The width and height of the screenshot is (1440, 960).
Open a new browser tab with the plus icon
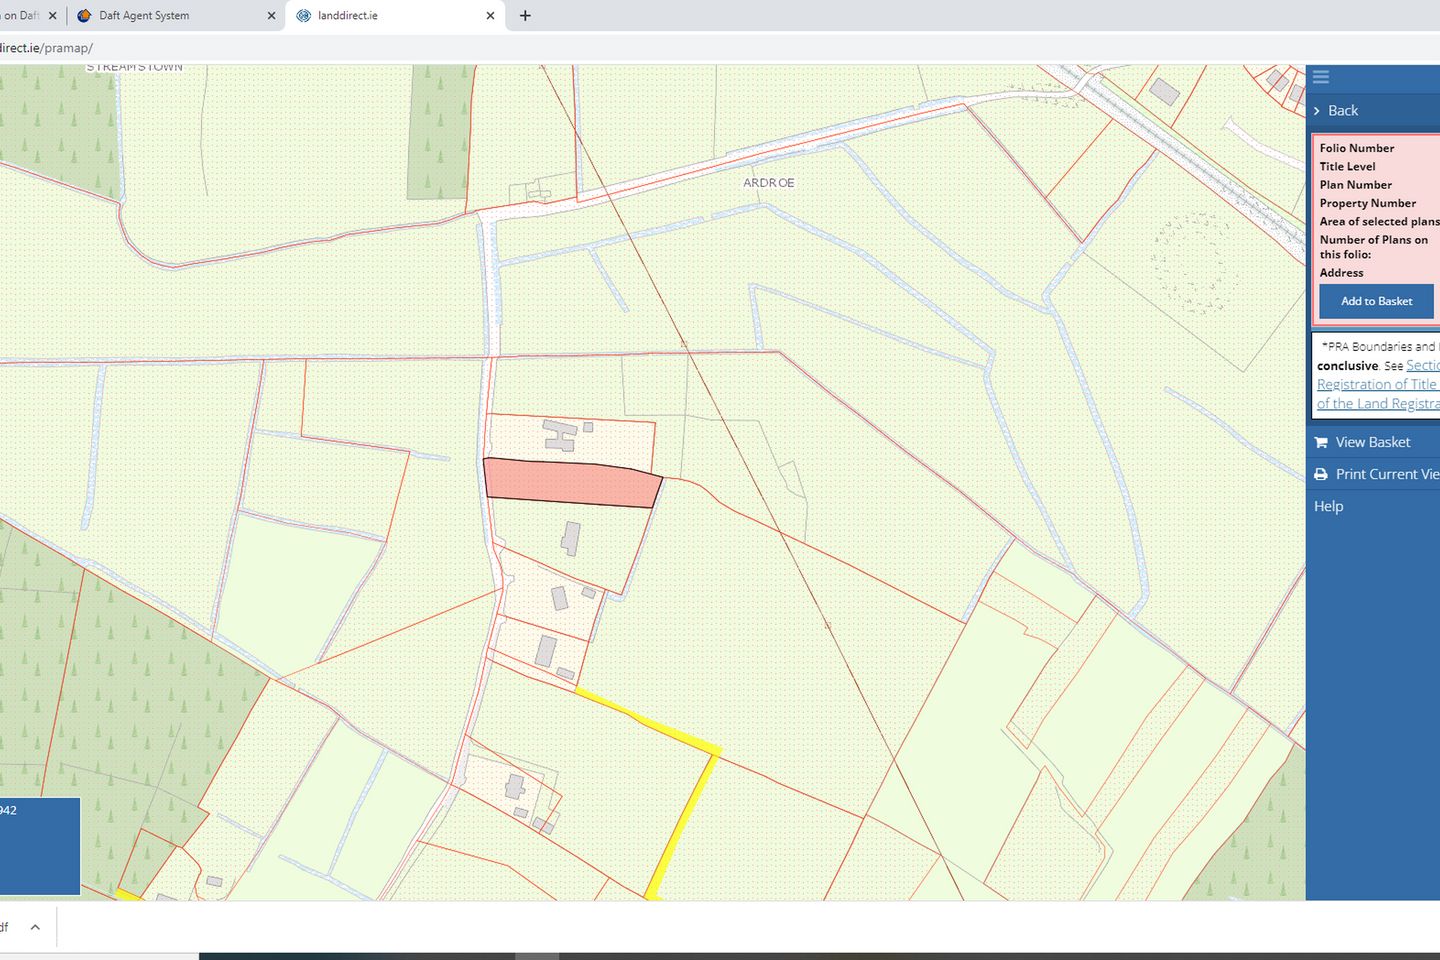[x=524, y=15]
